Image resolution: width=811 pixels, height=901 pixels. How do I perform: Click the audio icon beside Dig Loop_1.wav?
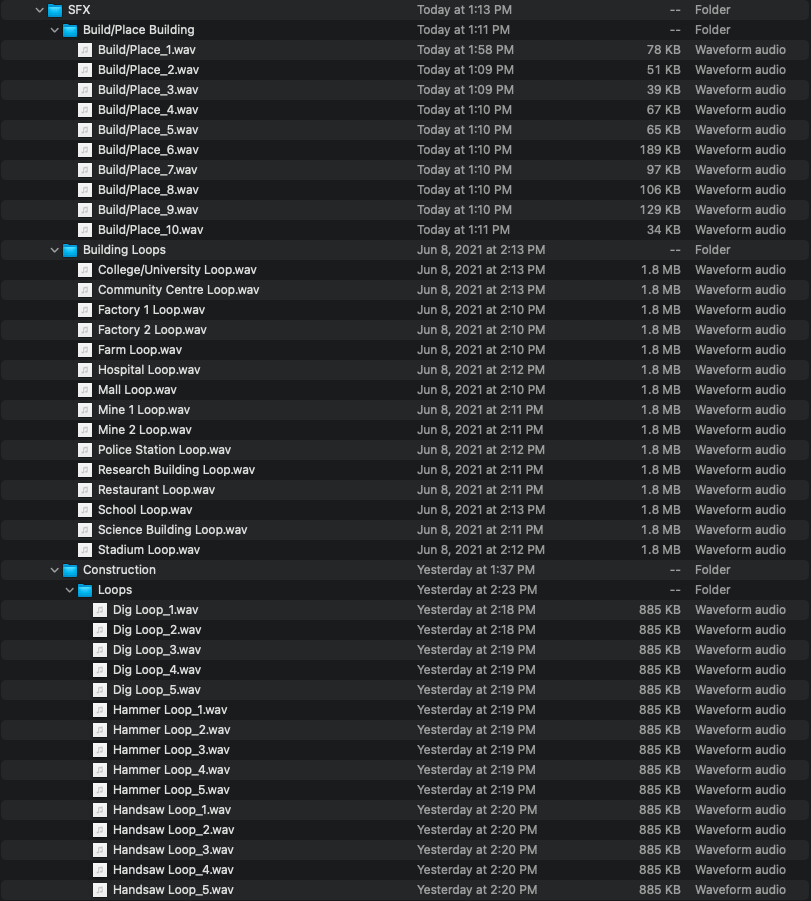point(100,610)
